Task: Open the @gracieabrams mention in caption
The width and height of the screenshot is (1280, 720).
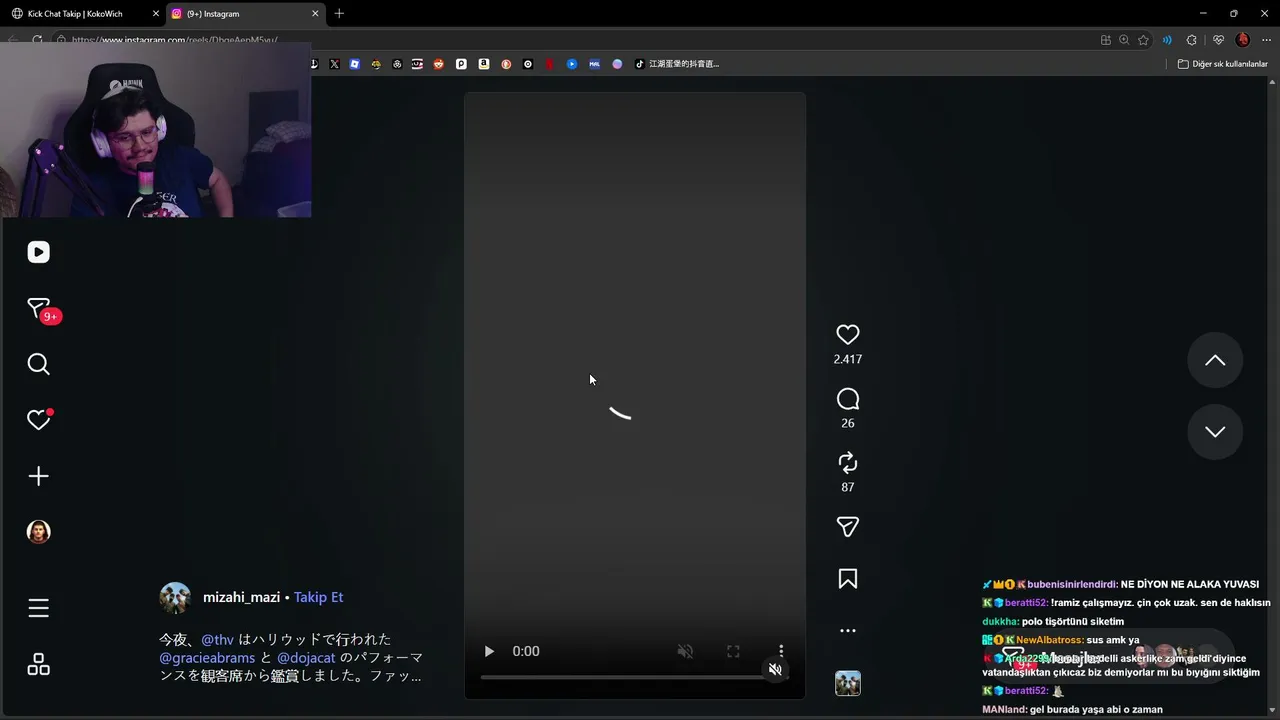Action: [x=207, y=658]
